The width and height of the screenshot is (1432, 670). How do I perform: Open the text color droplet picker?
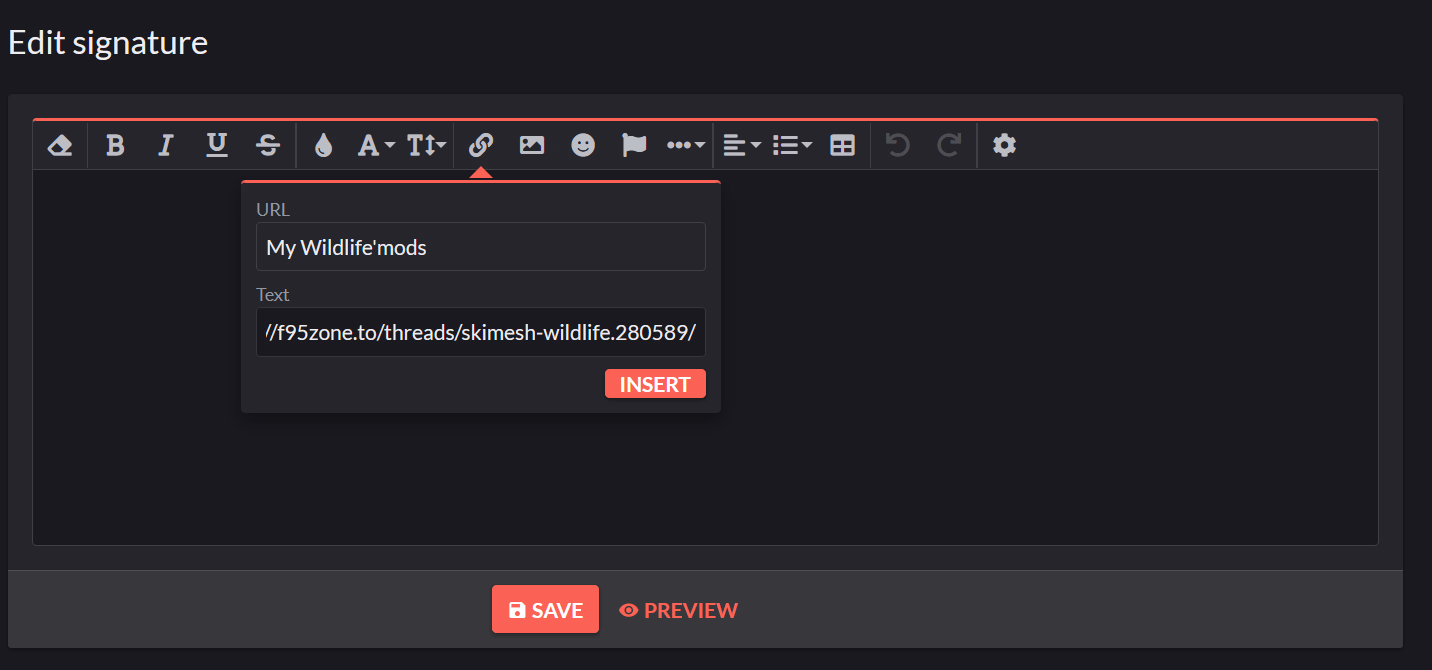pyautogui.click(x=322, y=146)
